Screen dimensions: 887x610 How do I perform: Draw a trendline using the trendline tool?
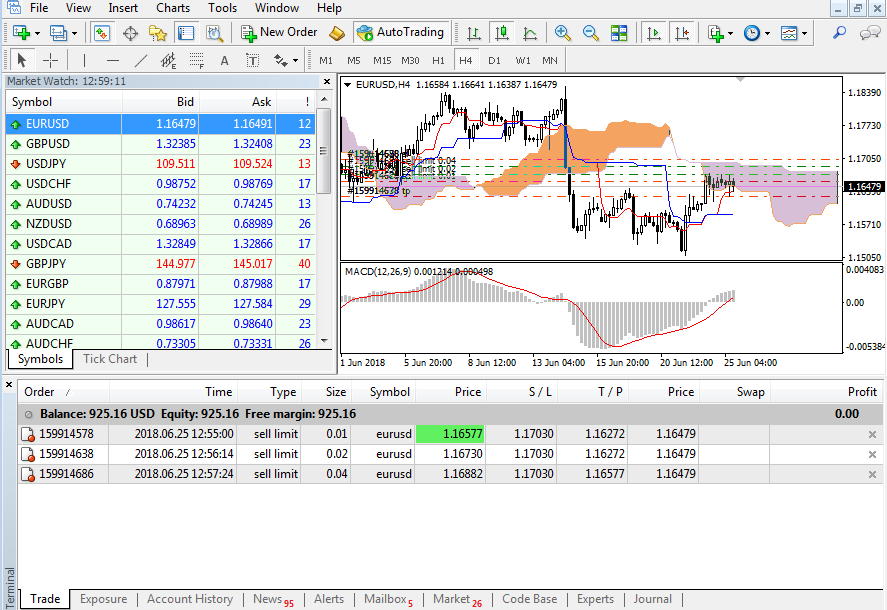140,60
